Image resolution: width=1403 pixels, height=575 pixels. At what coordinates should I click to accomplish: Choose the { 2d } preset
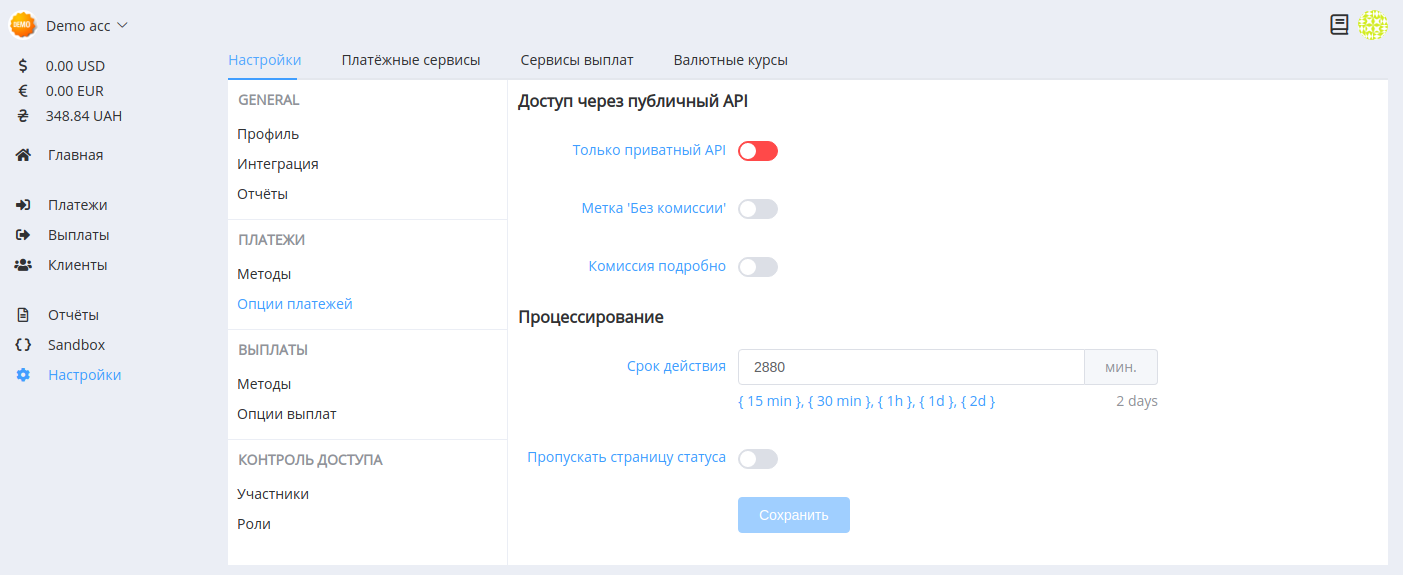click(978, 401)
